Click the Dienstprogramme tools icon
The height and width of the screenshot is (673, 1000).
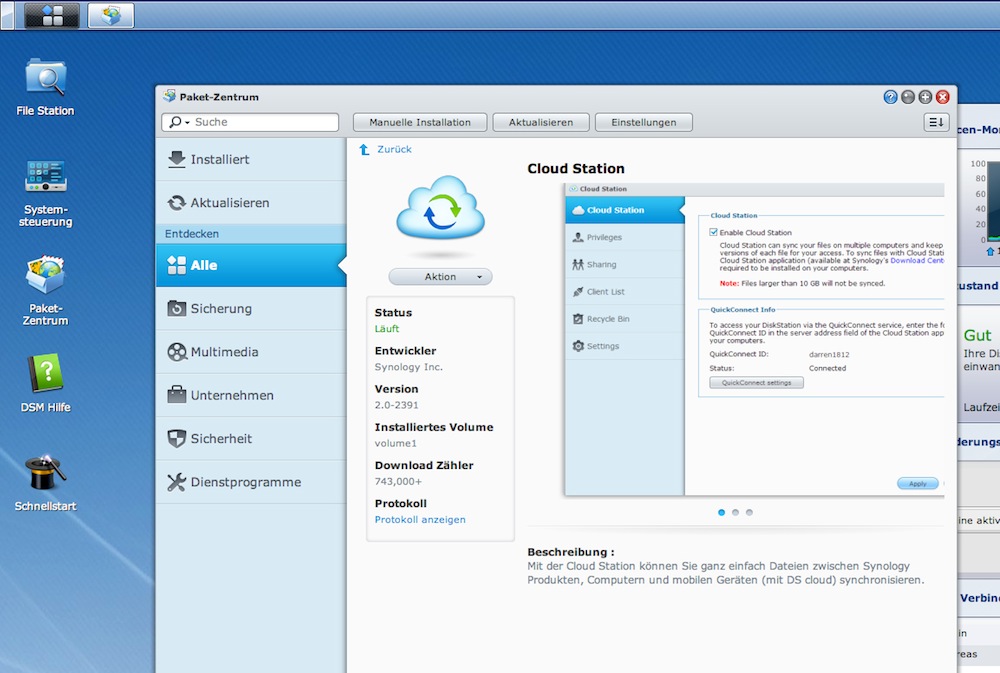pyautogui.click(x=177, y=482)
